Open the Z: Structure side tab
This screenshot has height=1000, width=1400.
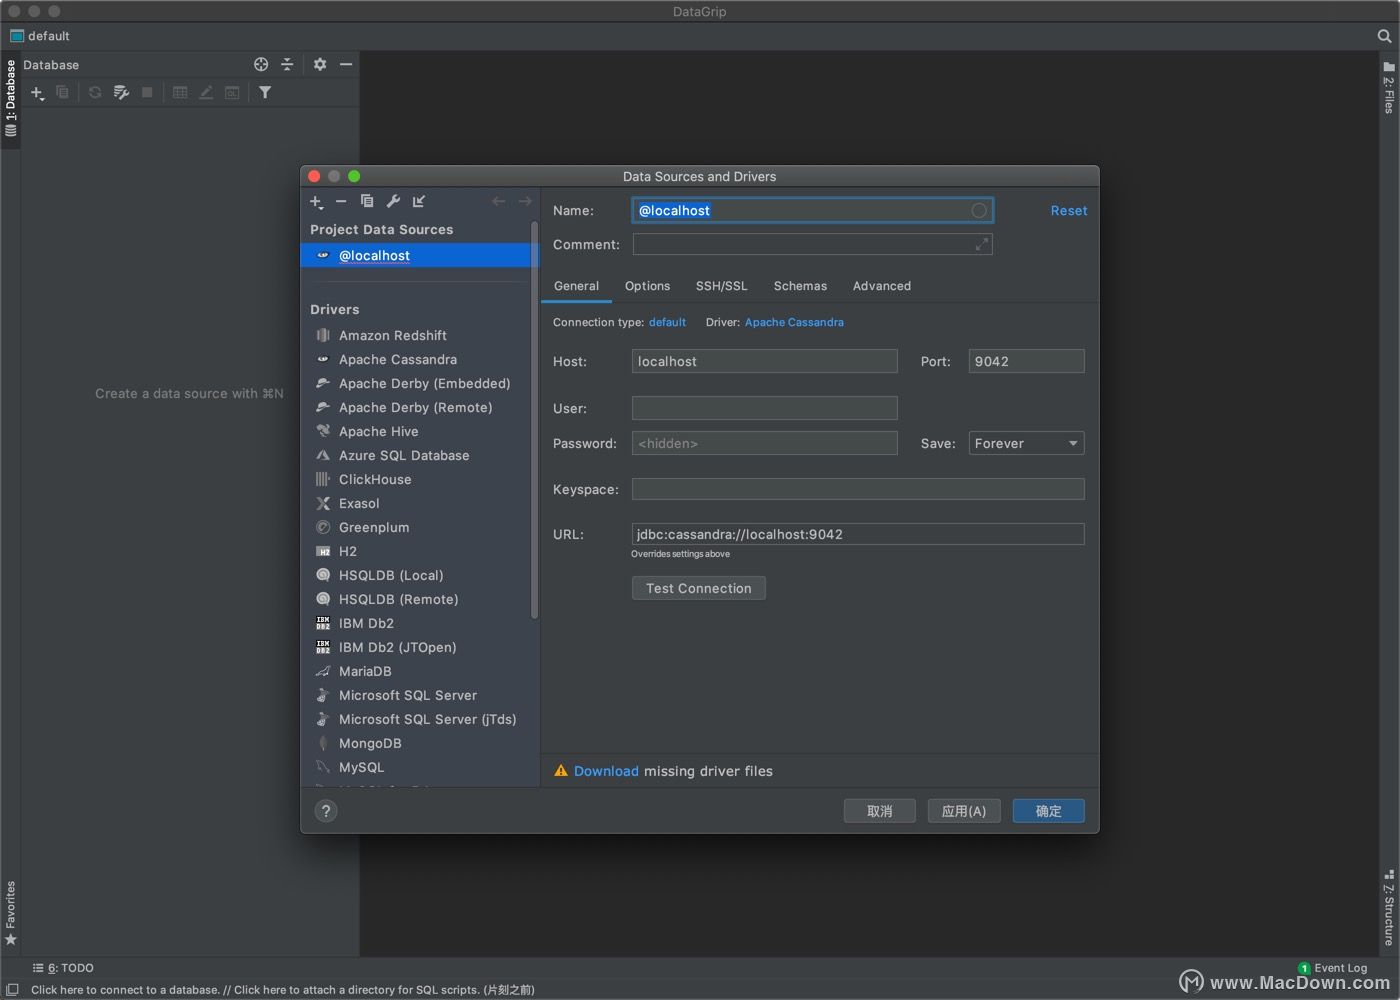point(1389,908)
